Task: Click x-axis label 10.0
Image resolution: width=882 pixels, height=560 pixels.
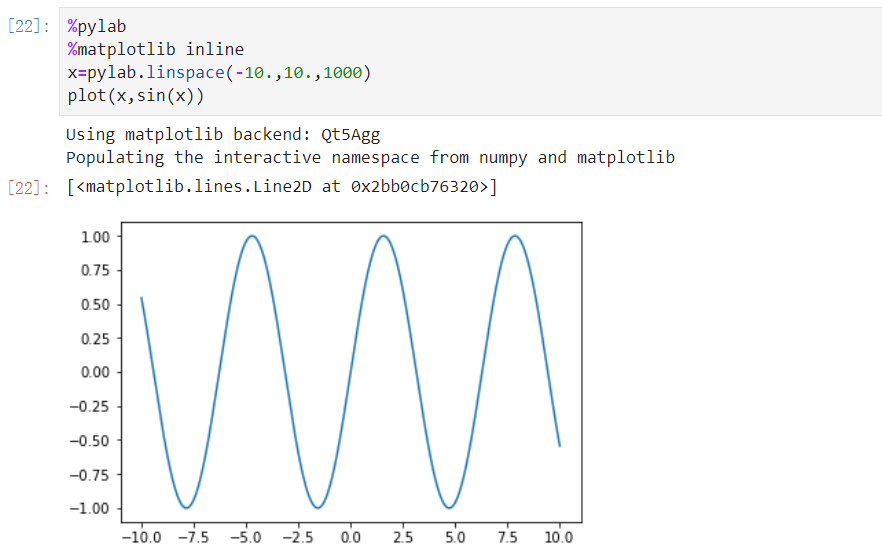Action: click(559, 538)
